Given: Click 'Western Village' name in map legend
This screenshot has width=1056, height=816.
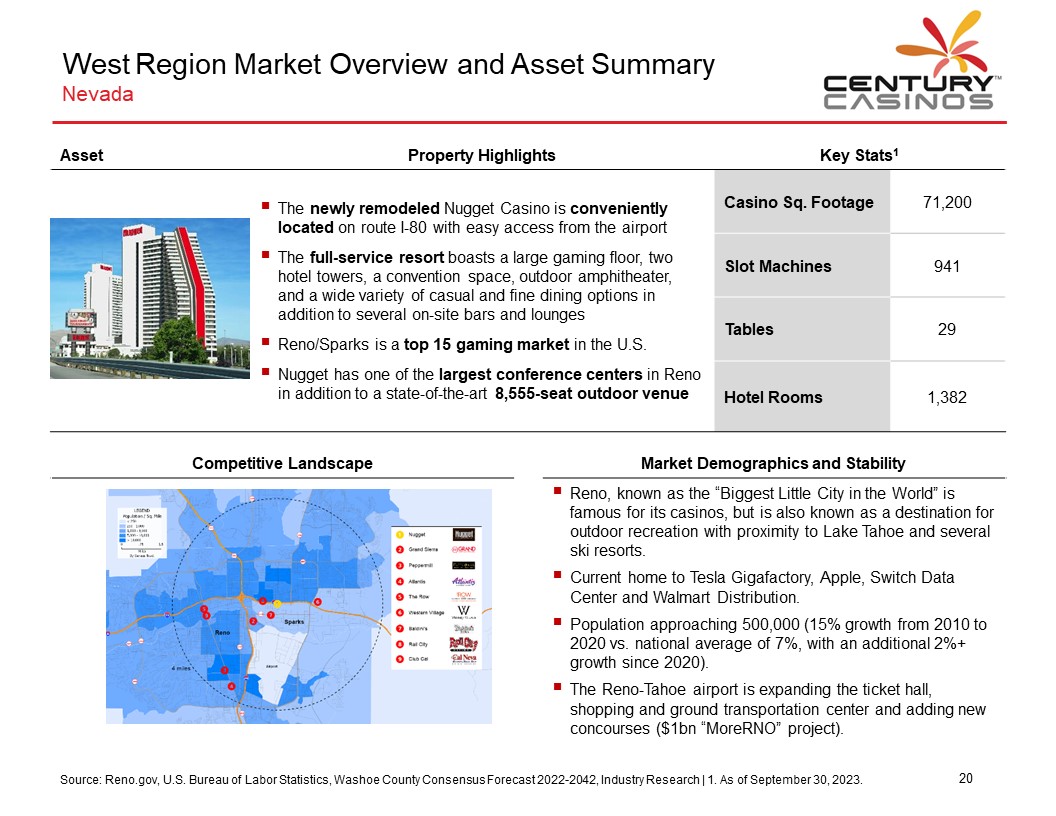Looking at the screenshot, I should pos(426,613).
